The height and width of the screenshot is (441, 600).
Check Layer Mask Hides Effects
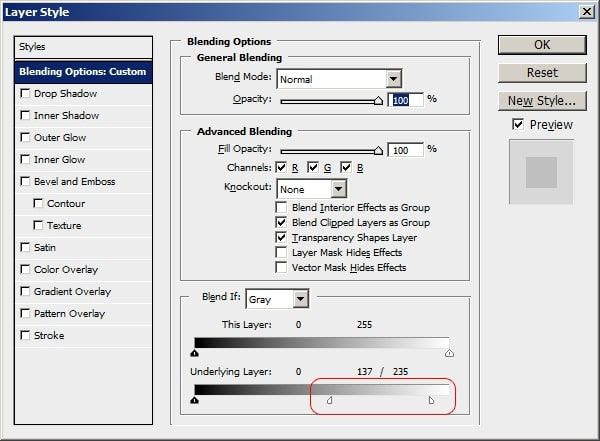point(281,253)
